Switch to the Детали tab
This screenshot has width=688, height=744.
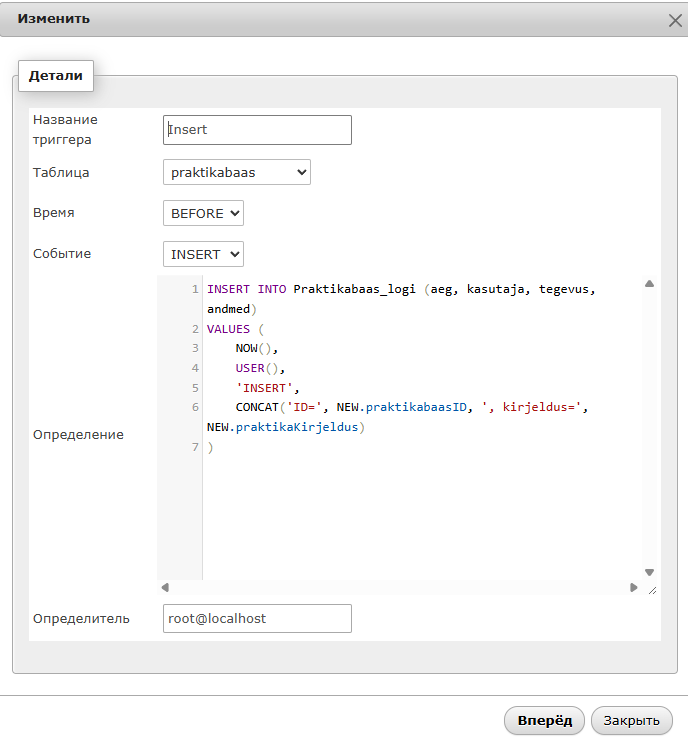tap(55, 75)
